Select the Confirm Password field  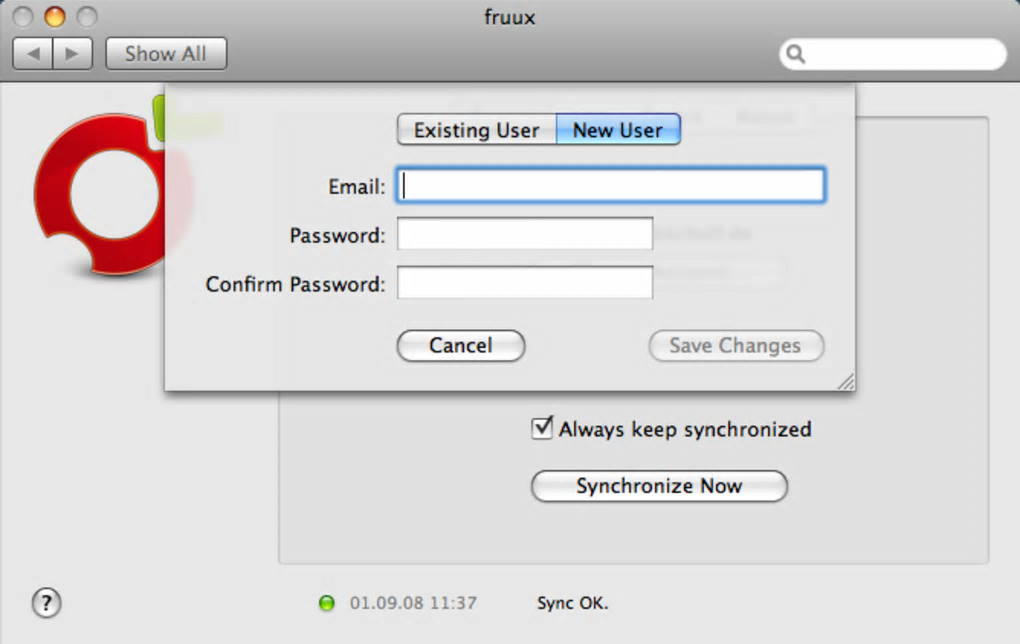525,283
